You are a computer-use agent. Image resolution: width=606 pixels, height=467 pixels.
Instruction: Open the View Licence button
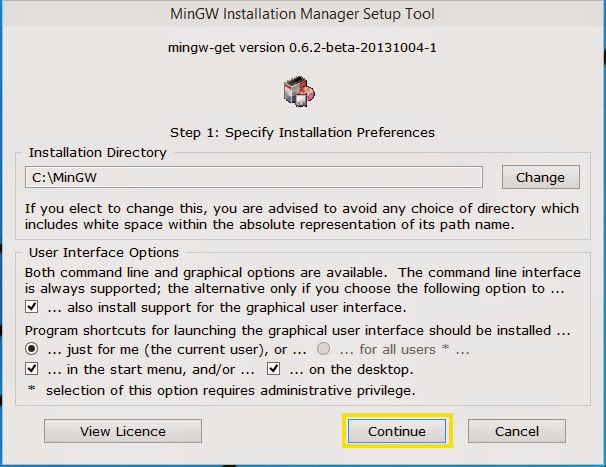click(x=123, y=431)
